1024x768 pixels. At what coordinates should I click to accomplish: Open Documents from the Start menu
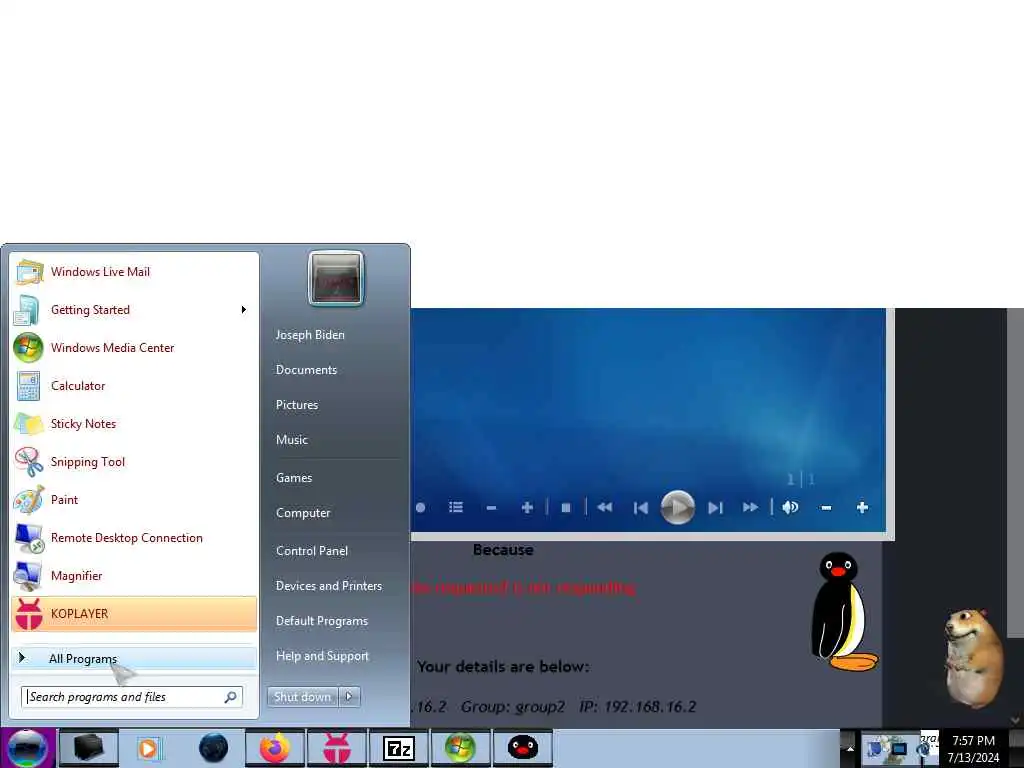click(x=306, y=370)
